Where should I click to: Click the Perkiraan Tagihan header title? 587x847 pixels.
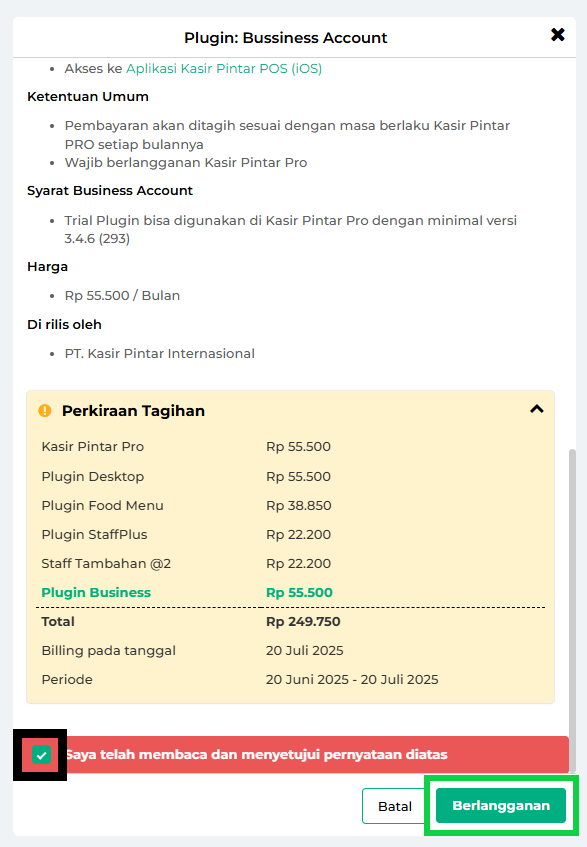pyautogui.click(x=133, y=411)
